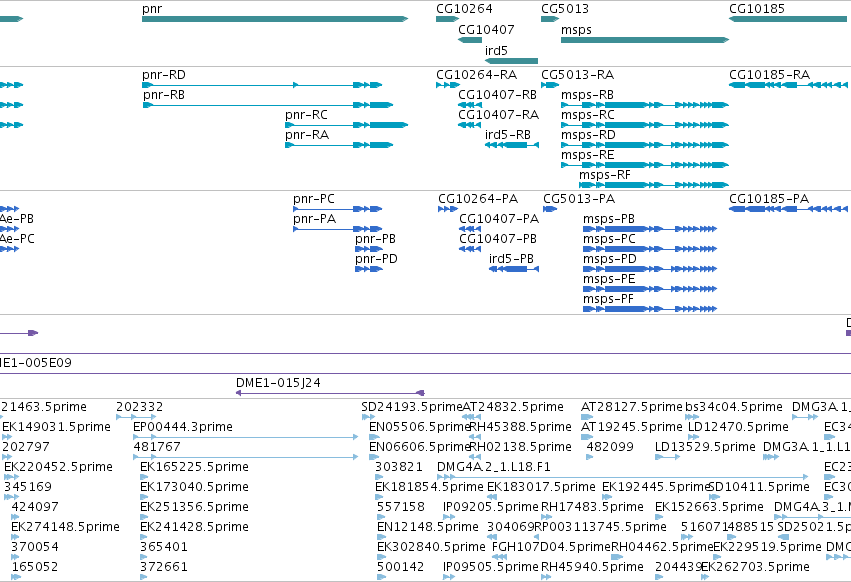Select protein pnr-PB

(369, 249)
